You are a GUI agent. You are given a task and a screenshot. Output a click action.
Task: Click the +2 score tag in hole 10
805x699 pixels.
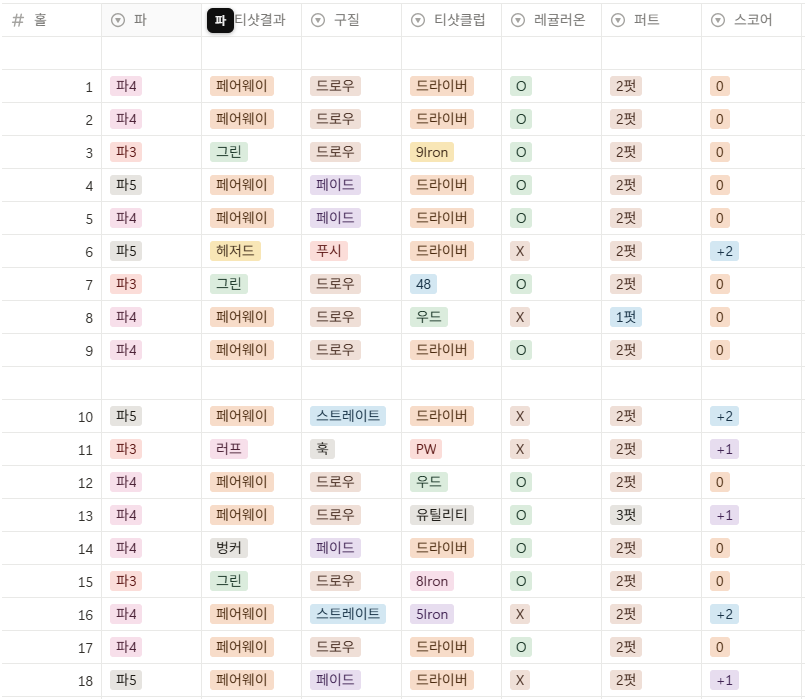[724, 416]
